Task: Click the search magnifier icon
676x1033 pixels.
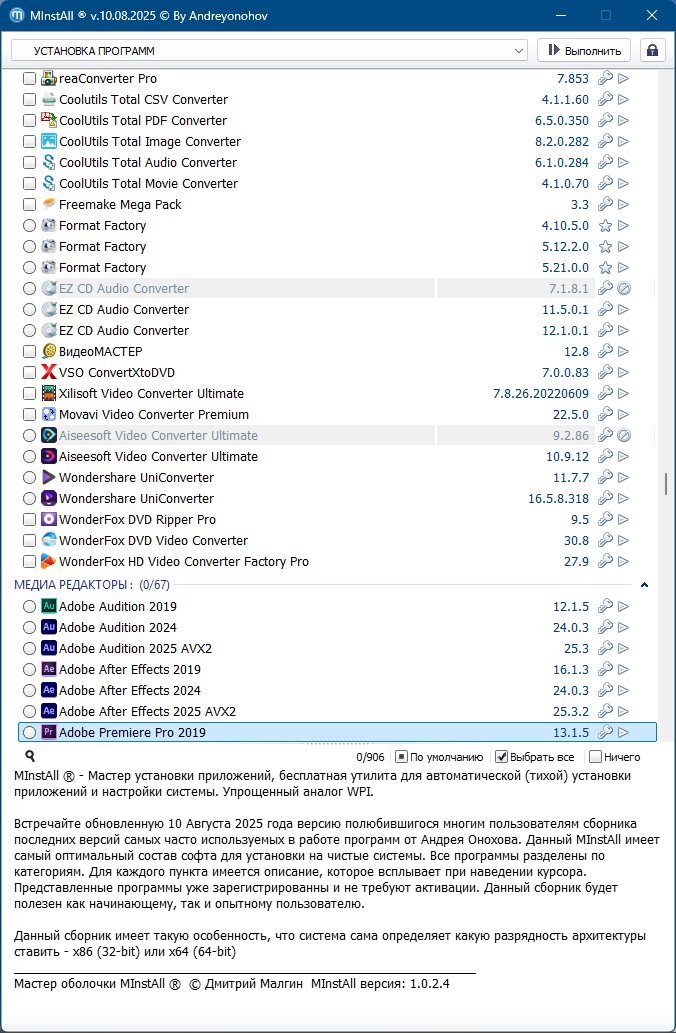Action: [x=30, y=756]
